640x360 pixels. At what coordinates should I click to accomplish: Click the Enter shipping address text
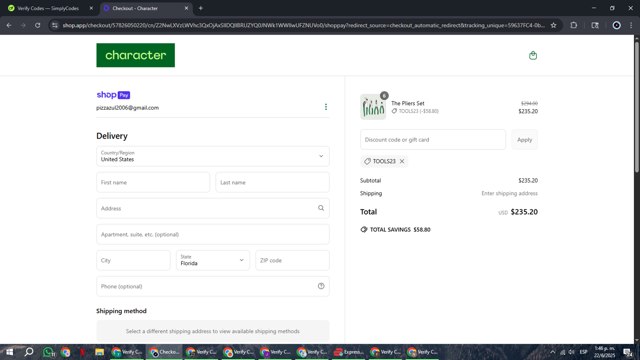click(x=509, y=193)
